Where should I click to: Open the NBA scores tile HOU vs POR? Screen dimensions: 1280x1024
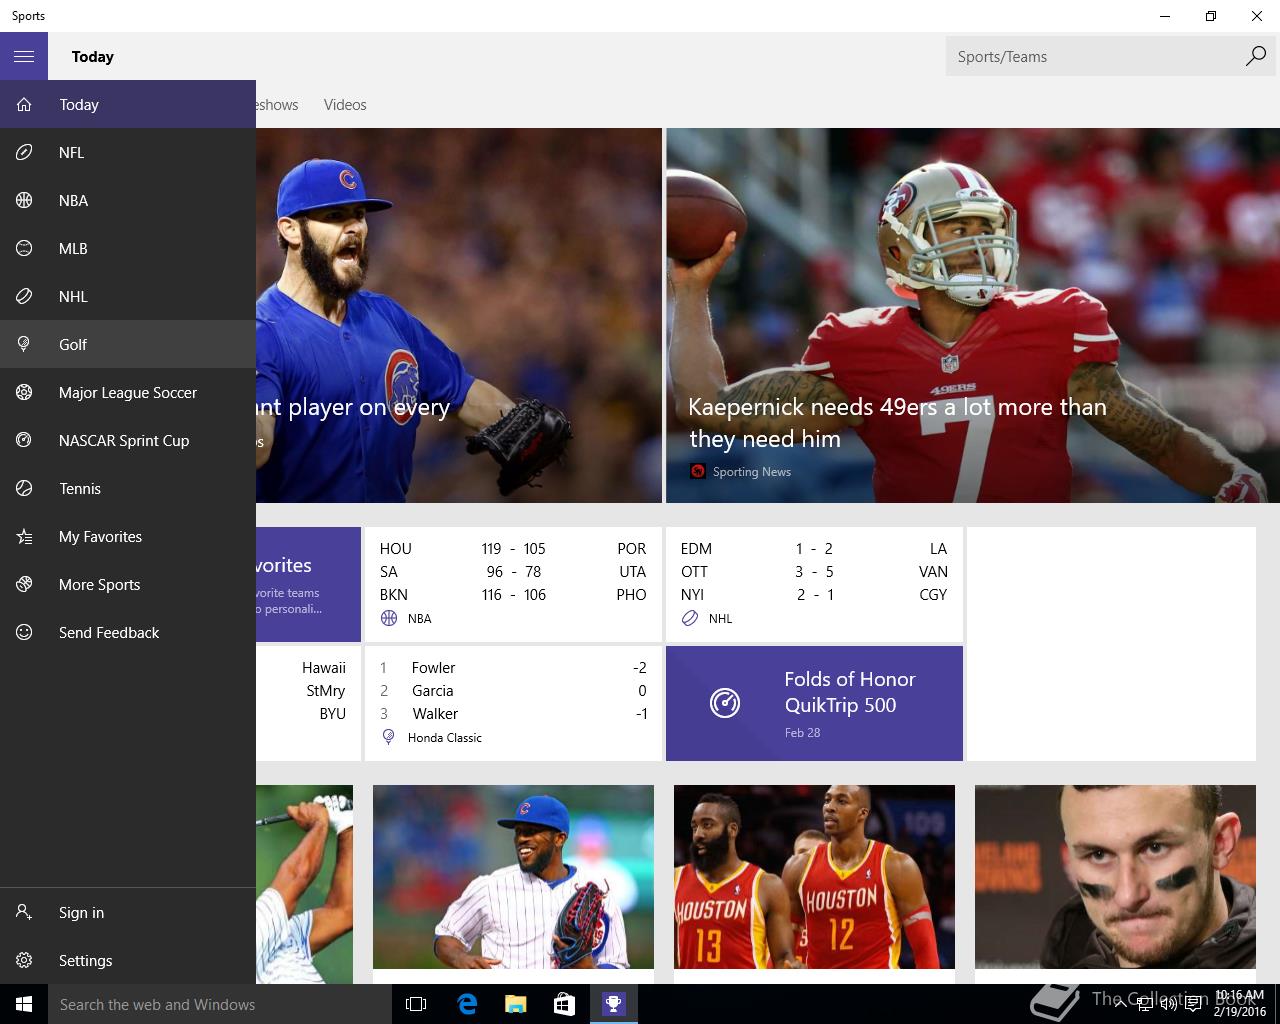[513, 584]
